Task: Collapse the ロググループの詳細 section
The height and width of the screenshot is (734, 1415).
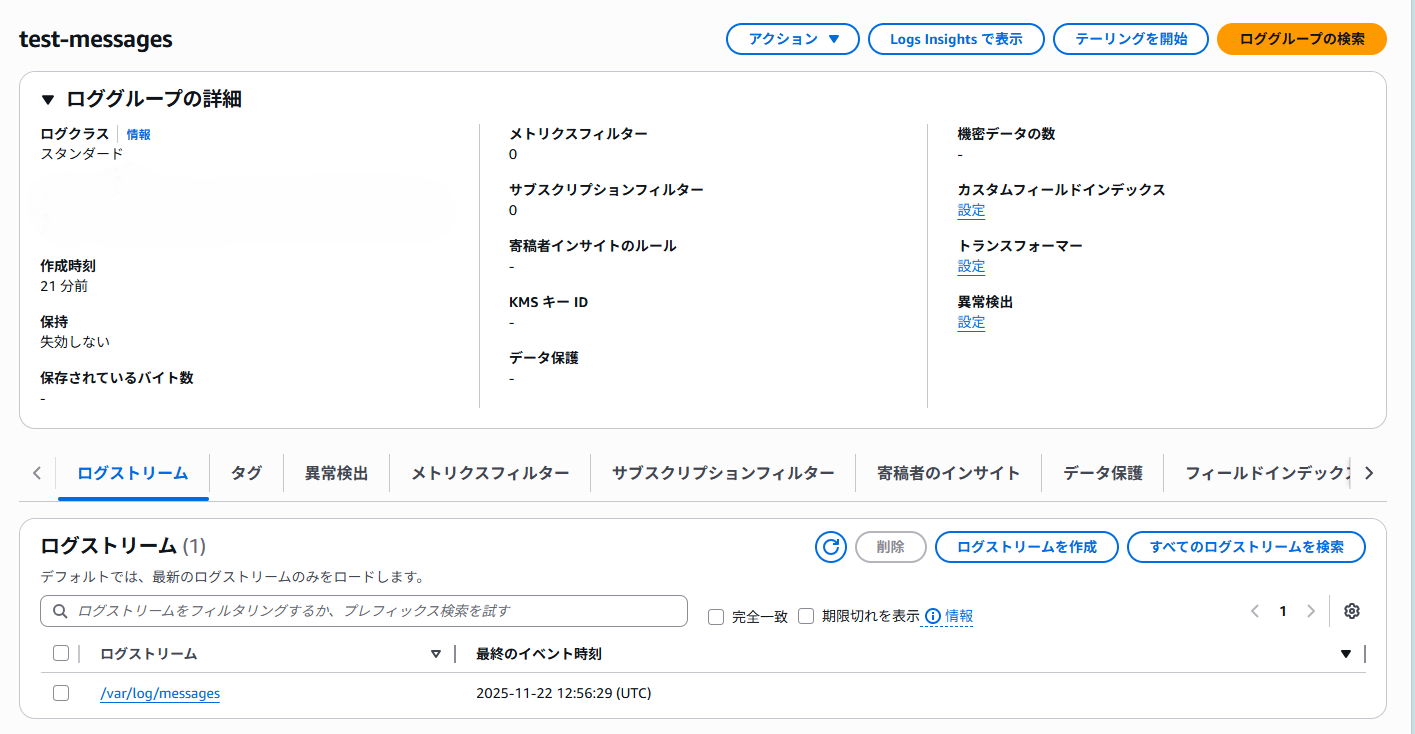Action: (44, 97)
